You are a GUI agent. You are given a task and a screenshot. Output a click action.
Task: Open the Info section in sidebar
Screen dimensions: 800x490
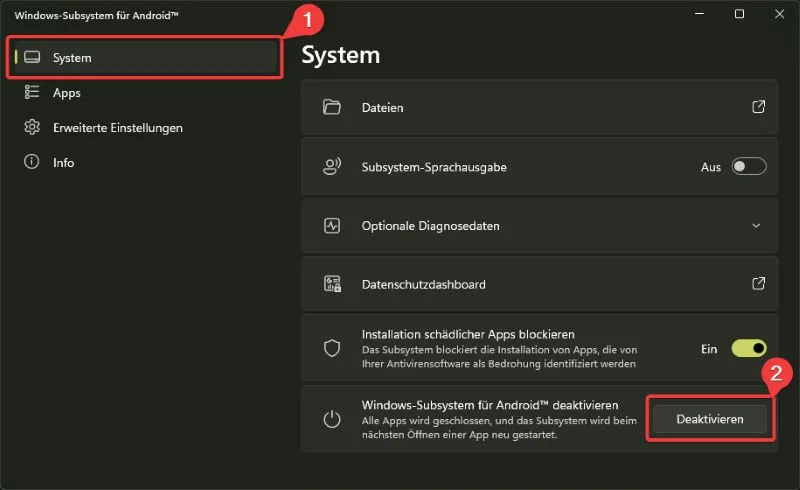[x=144, y=162]
